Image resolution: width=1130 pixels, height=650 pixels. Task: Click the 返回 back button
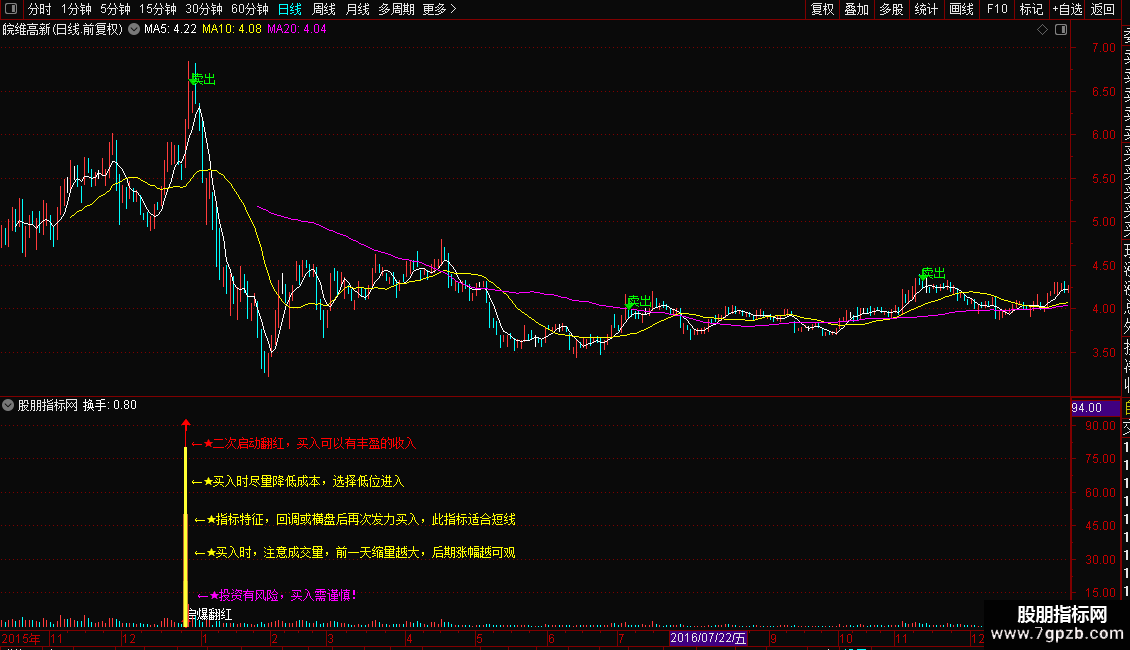[1103, 9]
